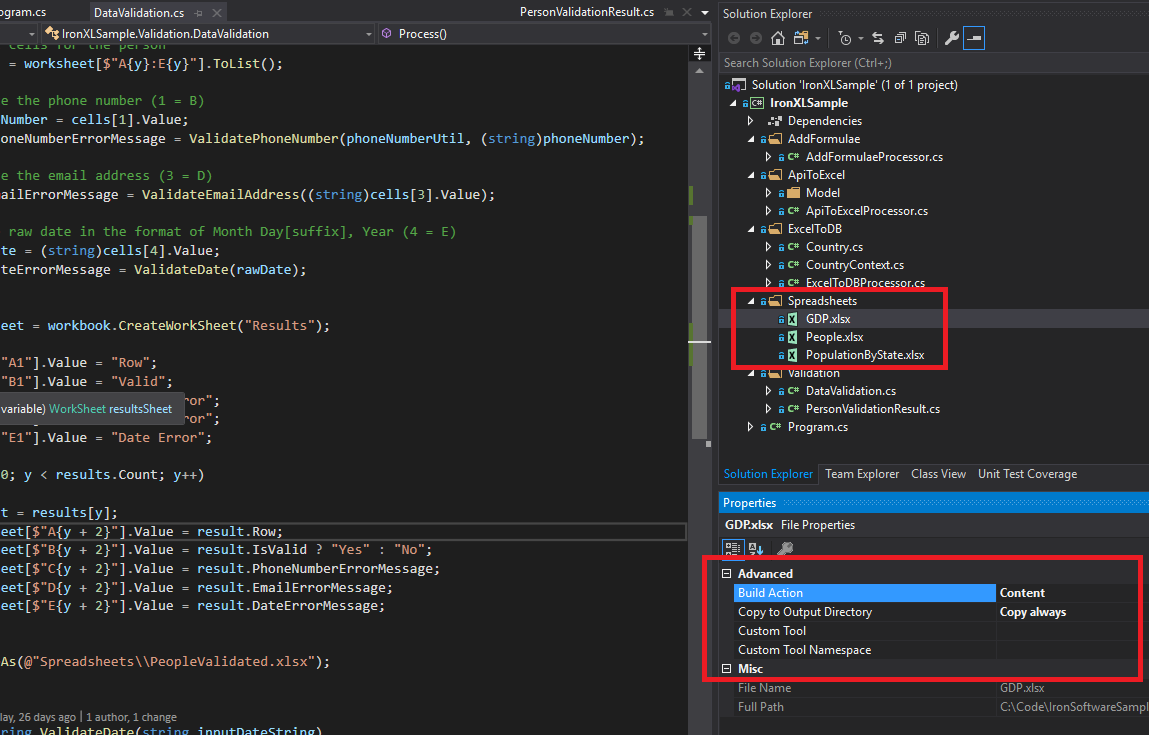Select People.xlsx Excel file icon
Viewport: 1149px width, 735px height.
tap(792, 337)
